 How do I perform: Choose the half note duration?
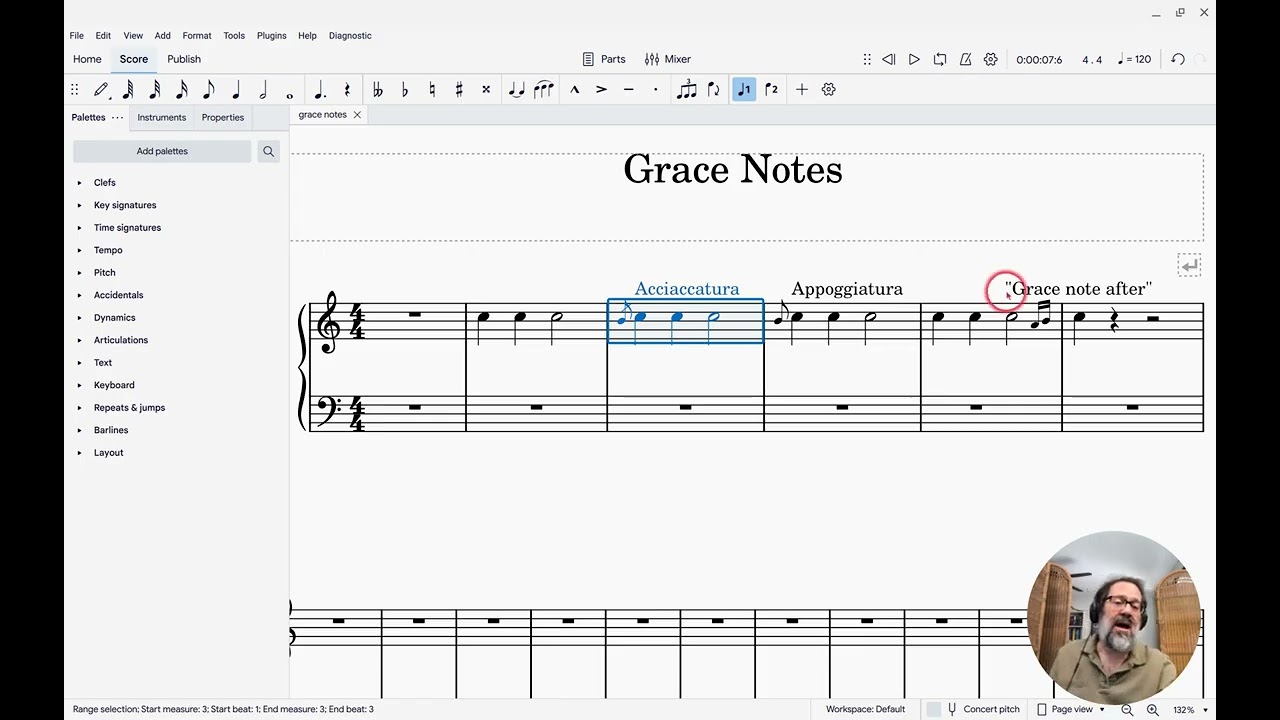pos(263,90)
